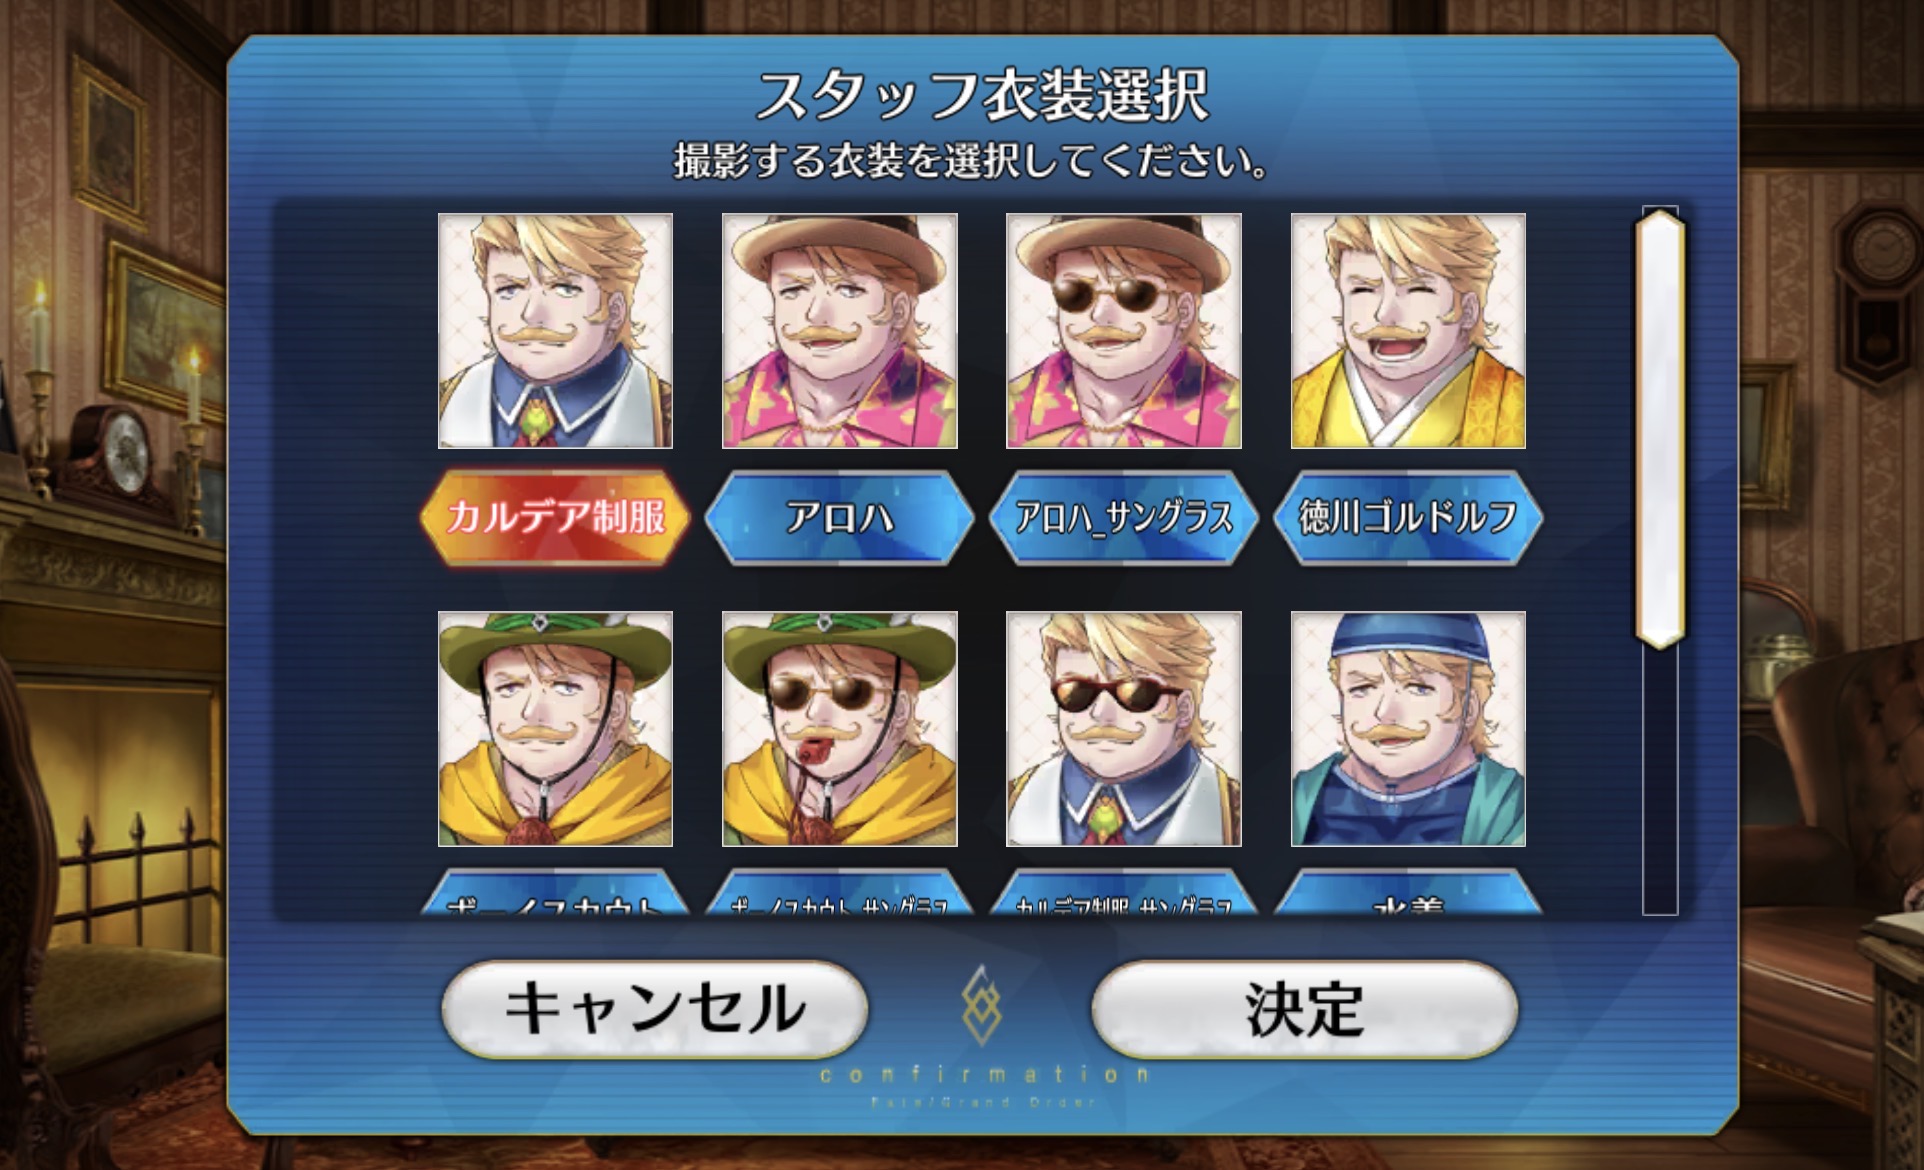Choose the Boy Scout green hat portrait

(x=555, y=729)
